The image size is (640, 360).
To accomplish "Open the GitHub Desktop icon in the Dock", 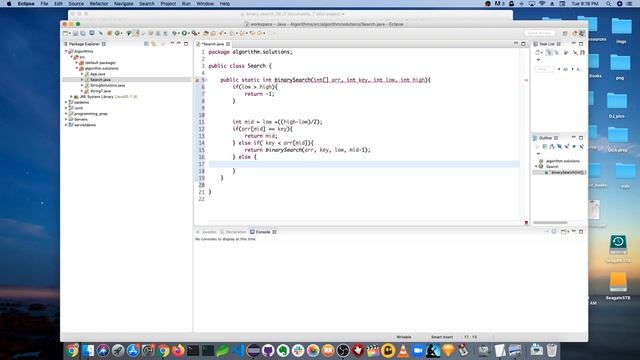I will point(268,351).
